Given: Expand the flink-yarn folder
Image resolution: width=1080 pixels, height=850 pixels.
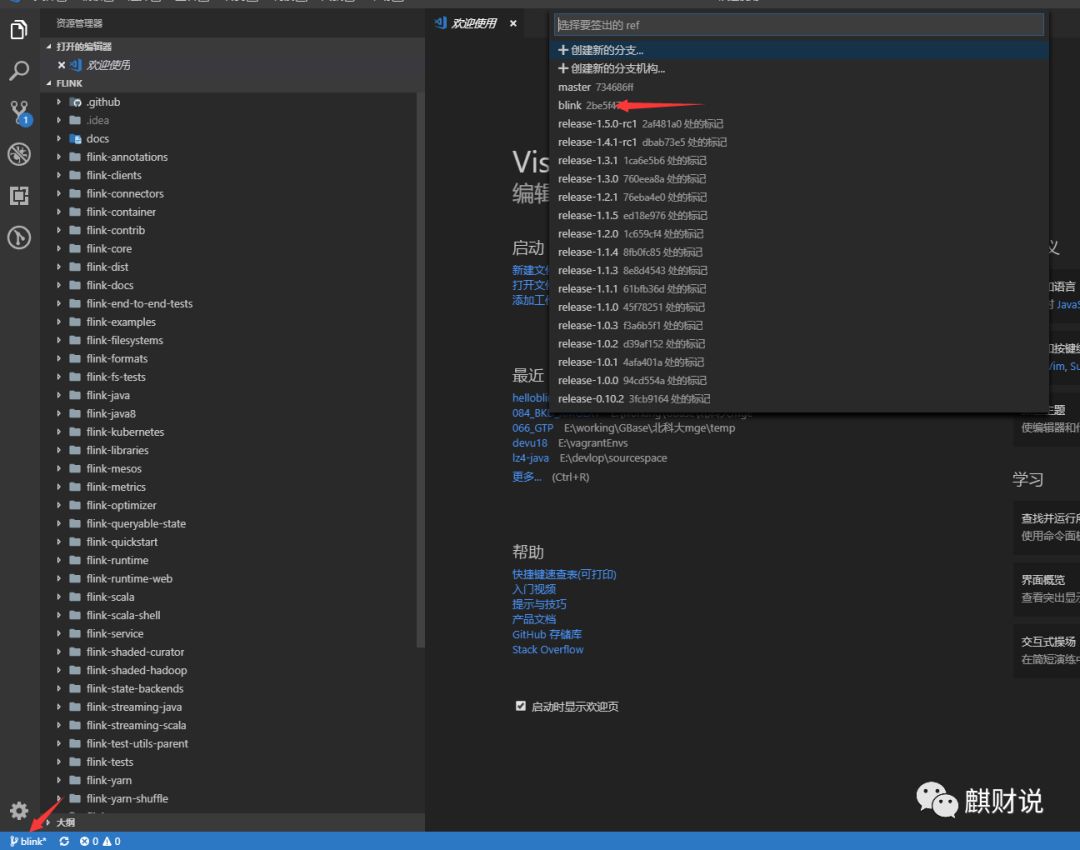Looking at the screenshot, I should click(59, 780).
